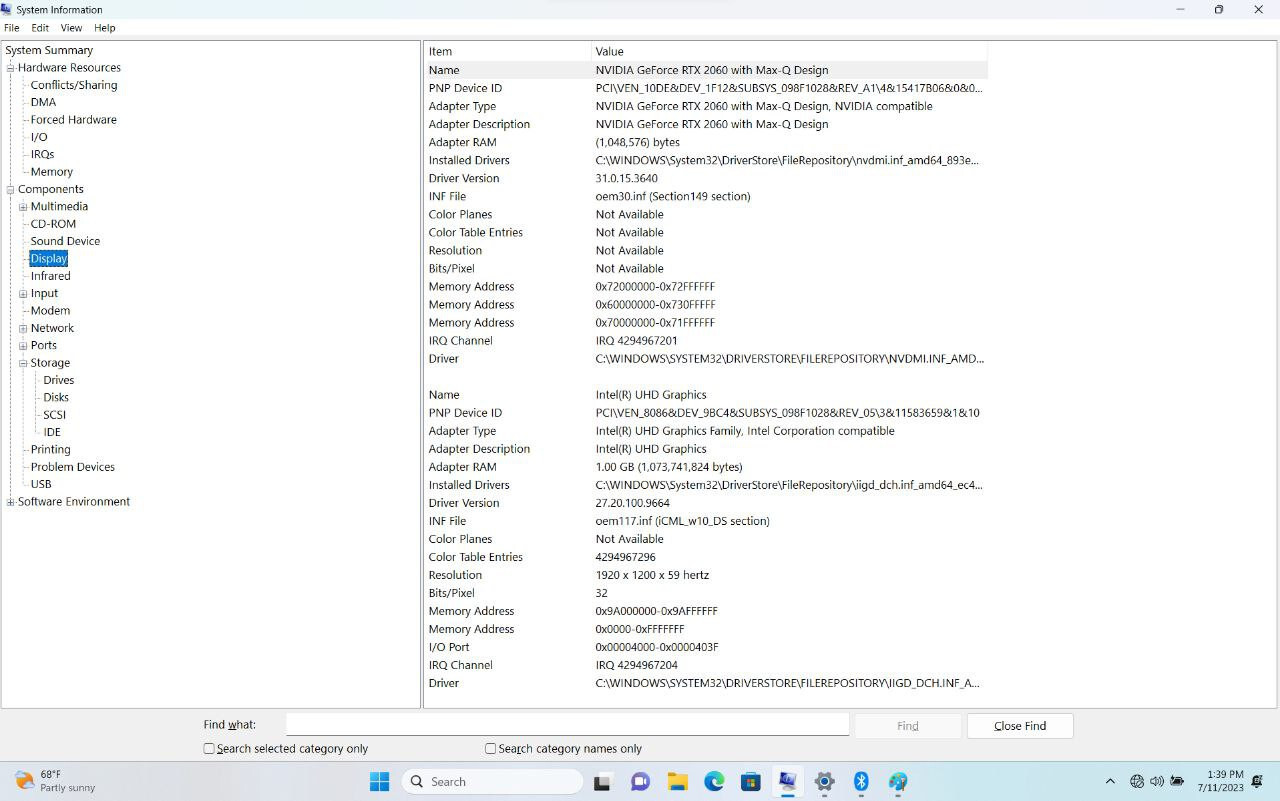This screenshot has height=801, width=1280.
Task: Open the Windows Start menu
Action: click(x=379, y=782)
